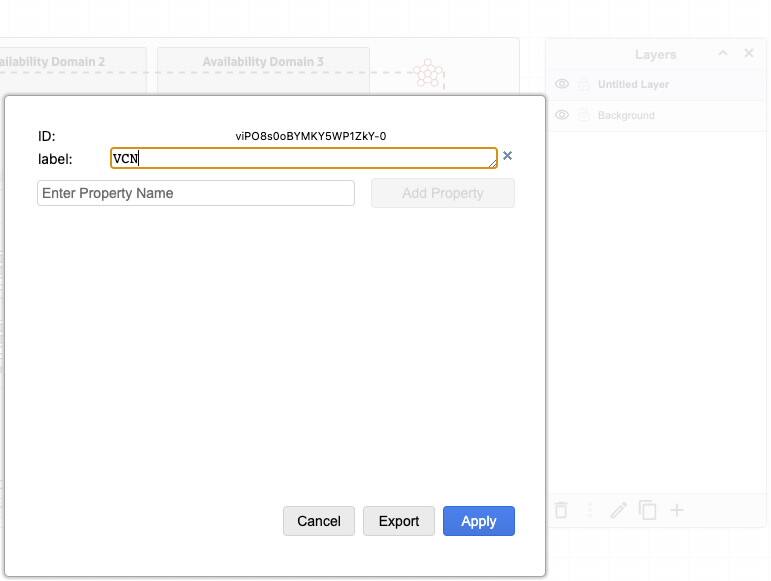Screen dimensions: 771x581
Task: Add a new layer with the plus icon
Action: pos(677,511)
